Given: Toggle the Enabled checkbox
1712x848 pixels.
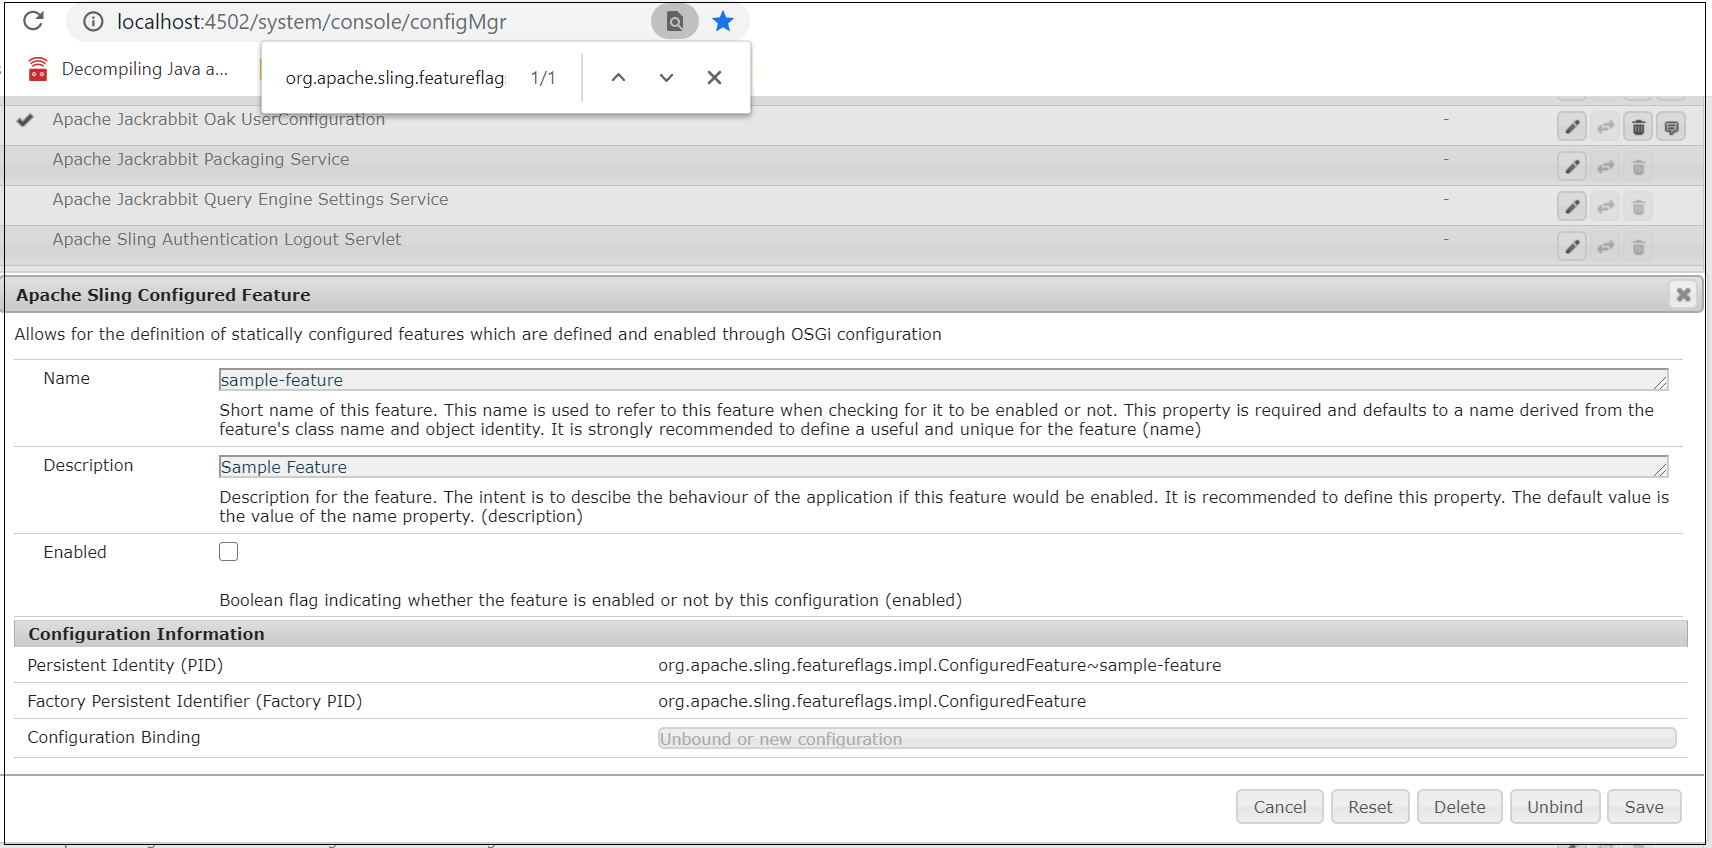Looking at the screenshot, I should (x=229, y=551).
